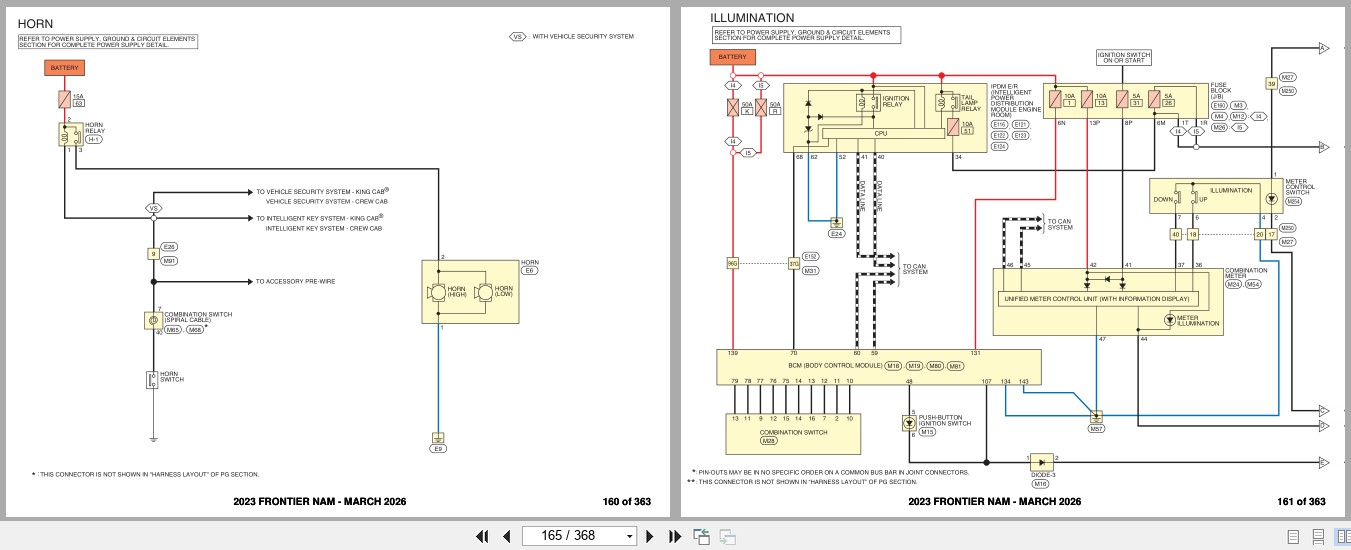
Task: Select two-page facing view
Action: [x=1343, y=536]
